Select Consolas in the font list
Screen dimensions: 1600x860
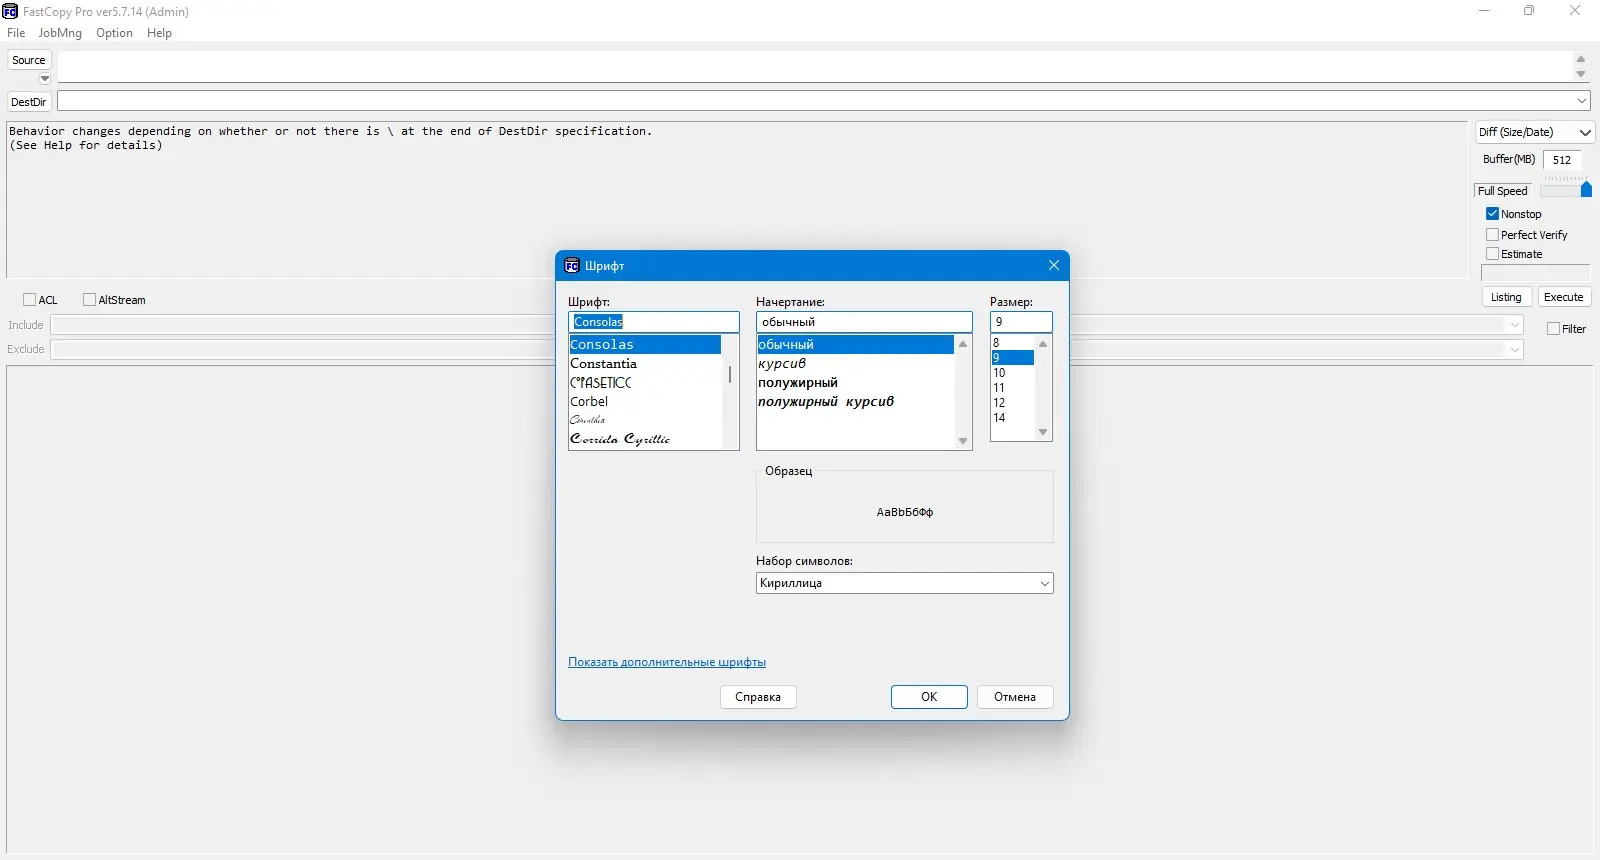tap(645, 345)
